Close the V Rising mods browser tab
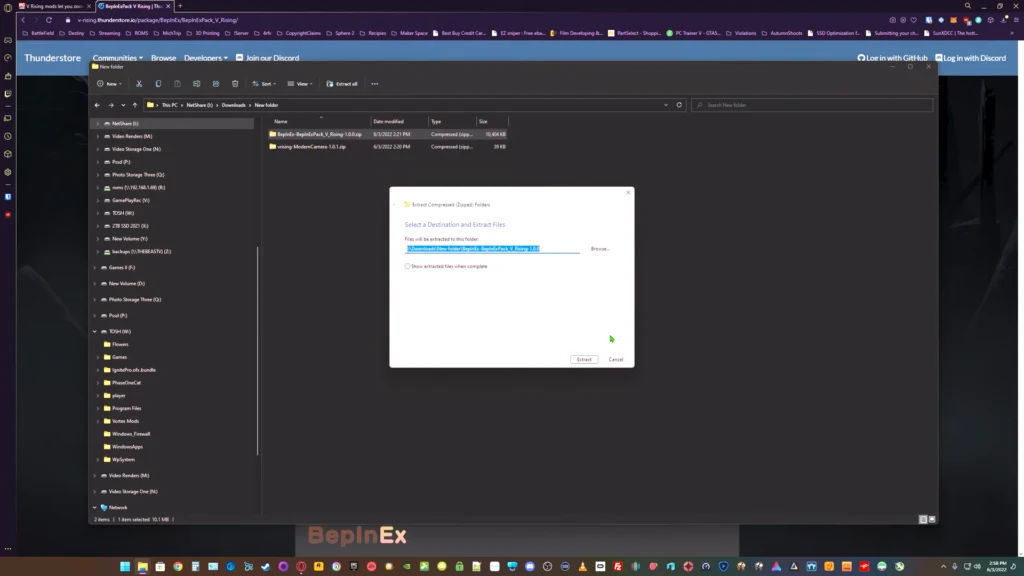This screenshot has height=576, width=1024. (89, 6)
